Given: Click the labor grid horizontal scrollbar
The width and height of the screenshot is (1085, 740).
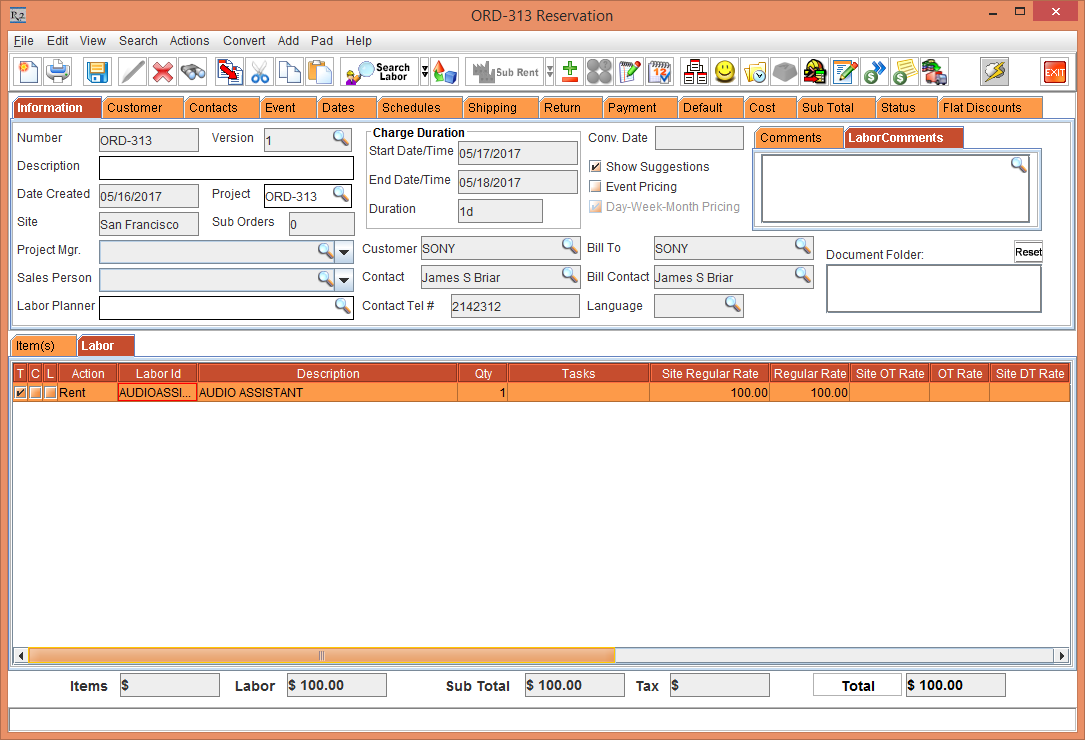Looking at the screenshot, I should click(321, 656).
